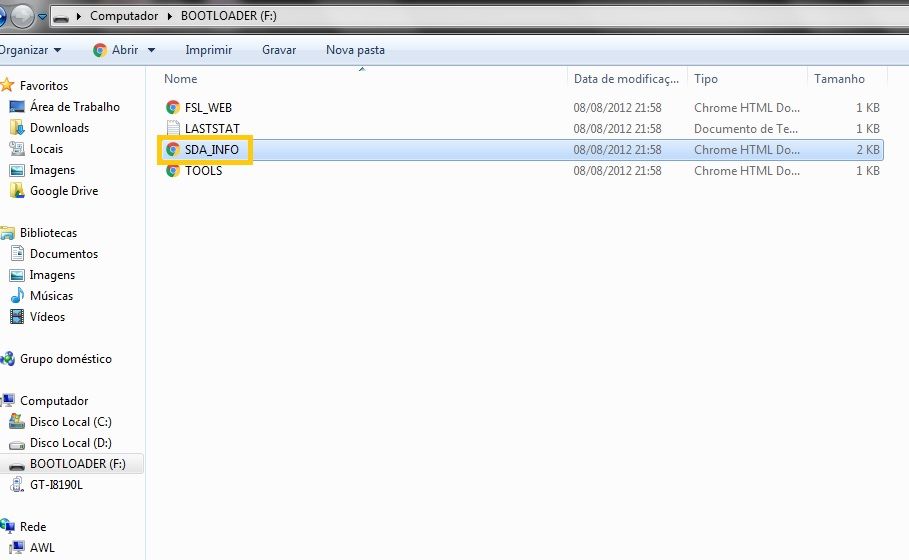Select Disco Local (C:) label in tree

pyautogui.click(x=71, y=422)
